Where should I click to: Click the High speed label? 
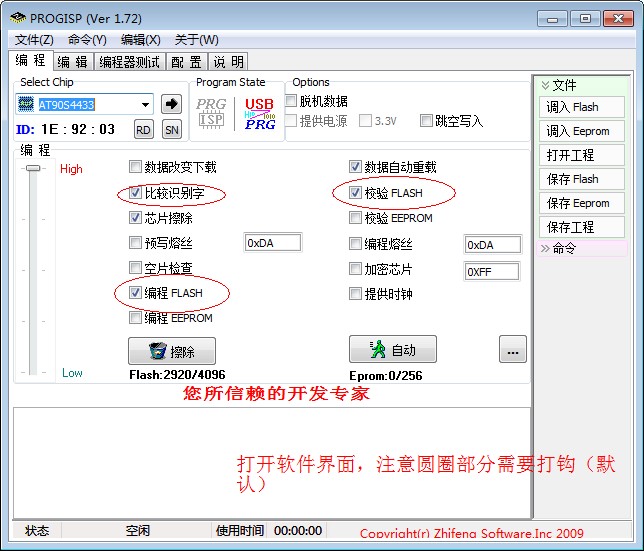(71, 169)
